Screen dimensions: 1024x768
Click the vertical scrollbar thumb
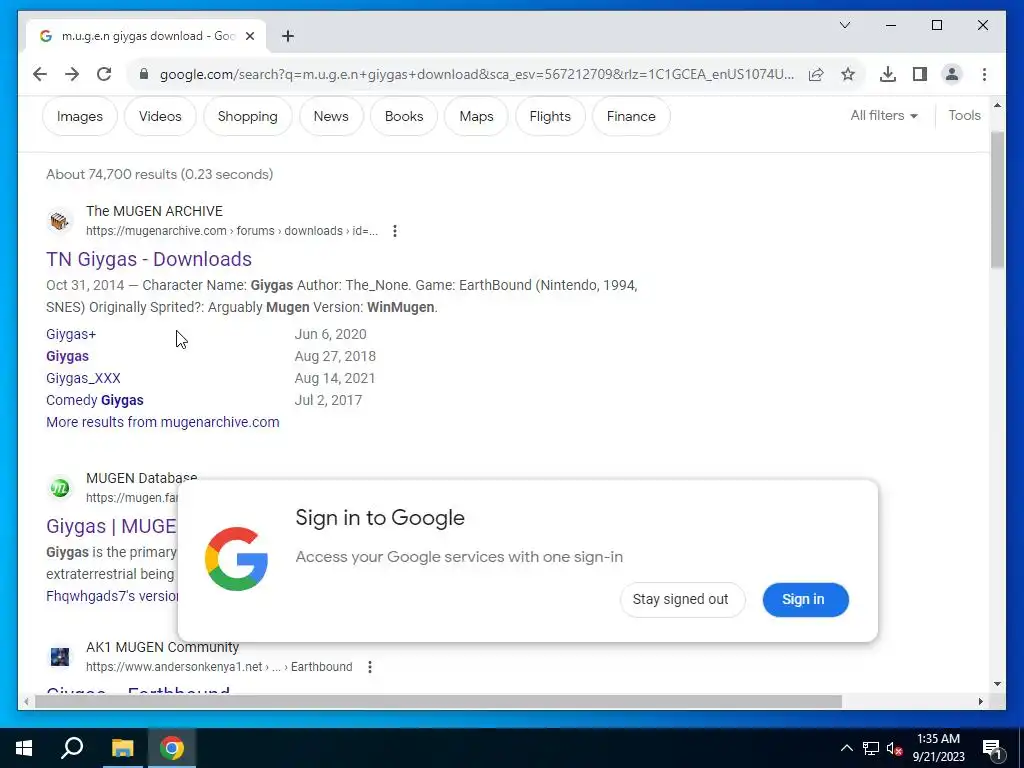[x=997, y=199]
